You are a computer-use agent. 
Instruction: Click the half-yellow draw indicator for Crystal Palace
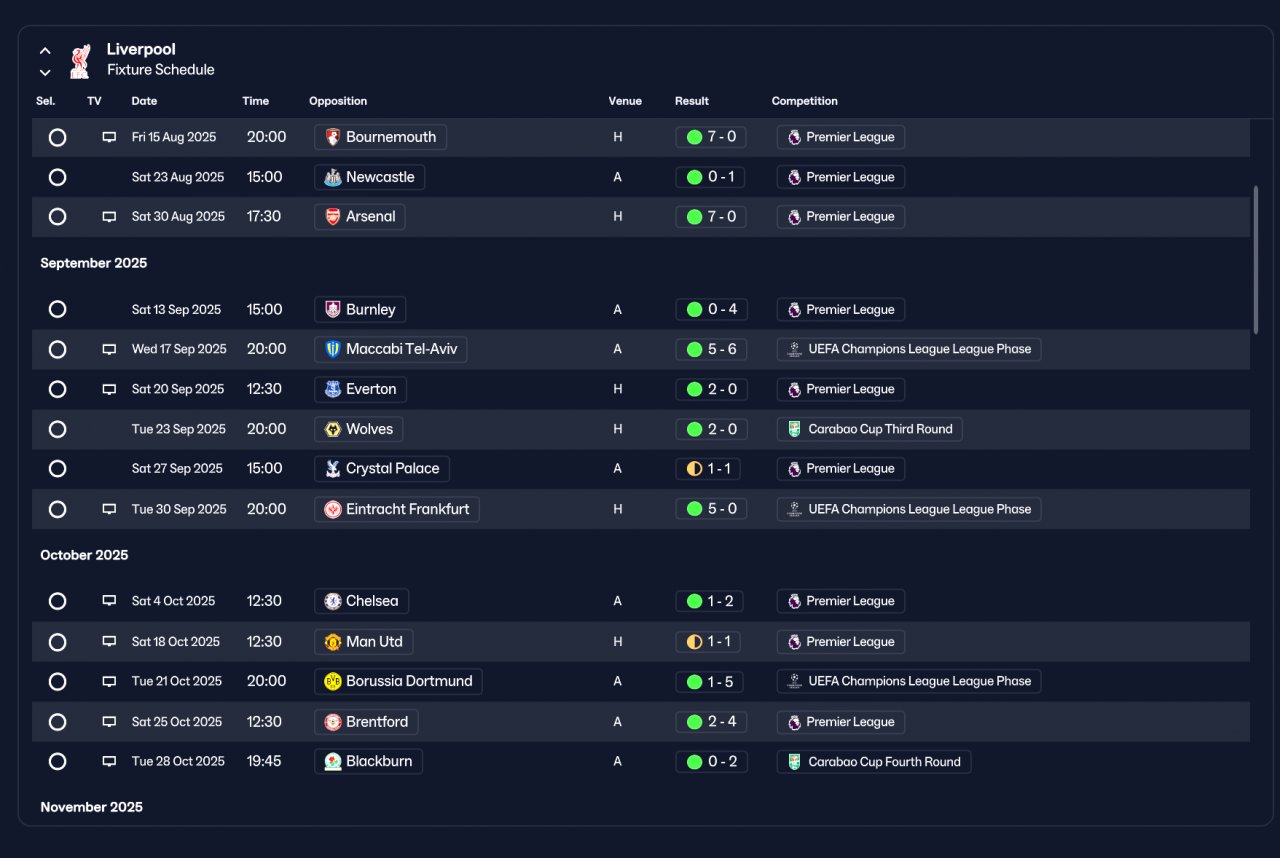[694, 469]
